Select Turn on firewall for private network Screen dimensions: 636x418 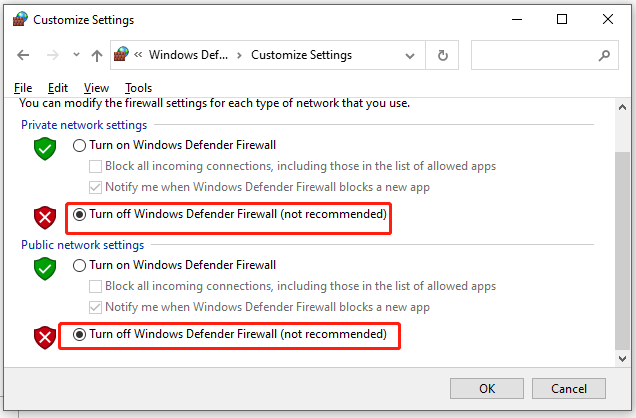click(x=79, y=145)
